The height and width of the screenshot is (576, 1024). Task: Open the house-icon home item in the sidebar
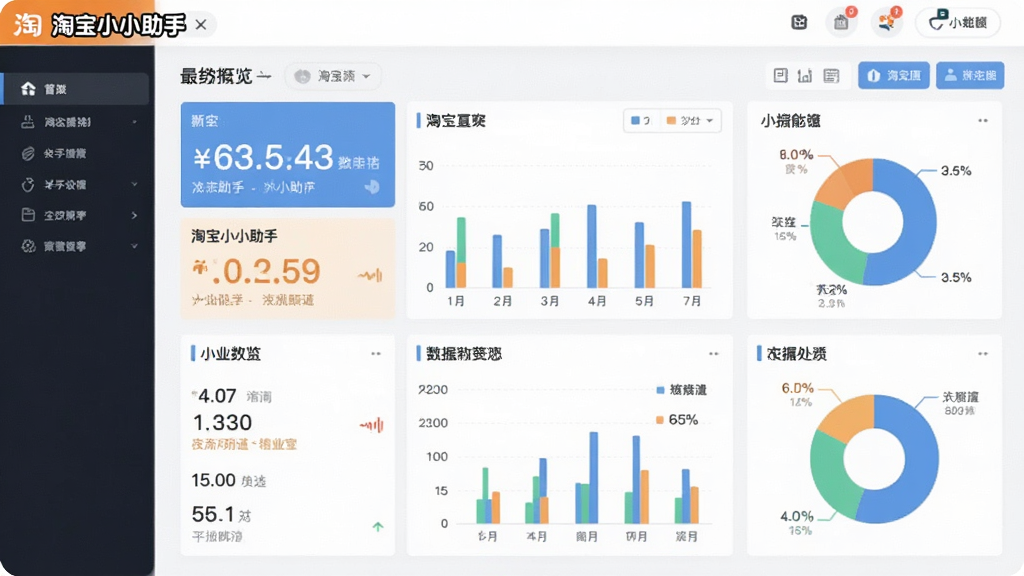click(76, 89)
